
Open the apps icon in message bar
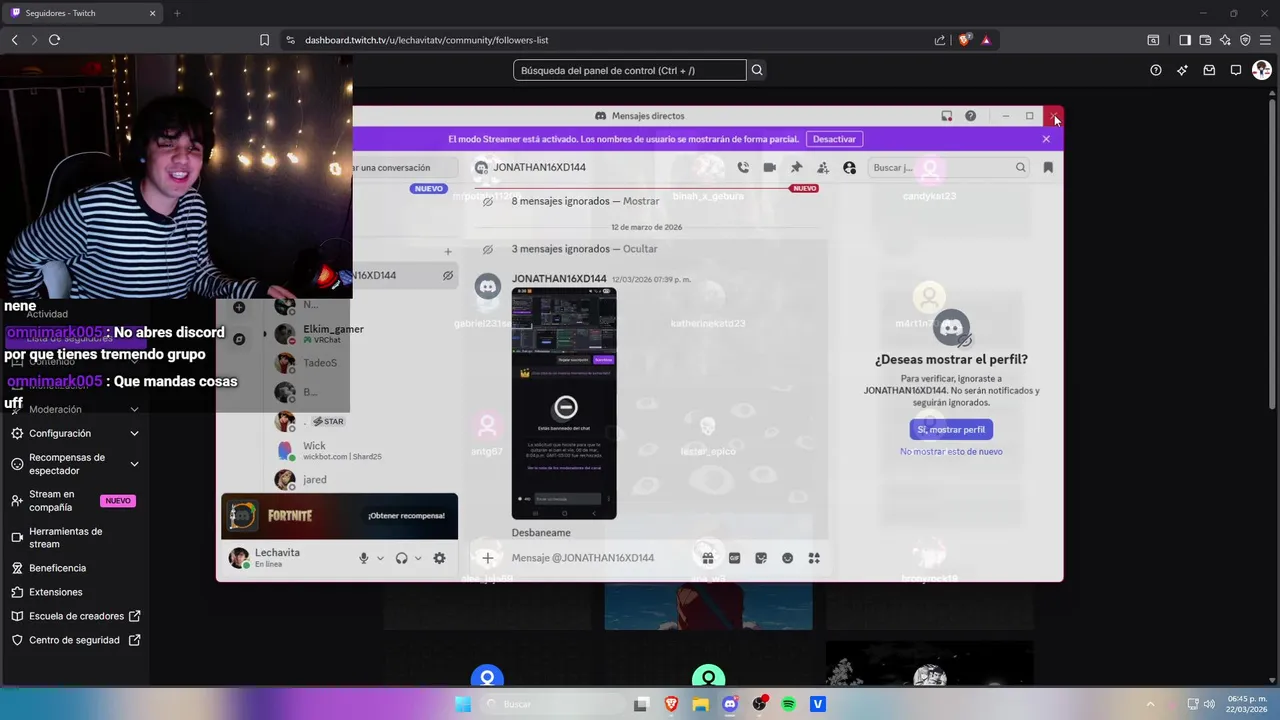814,558
